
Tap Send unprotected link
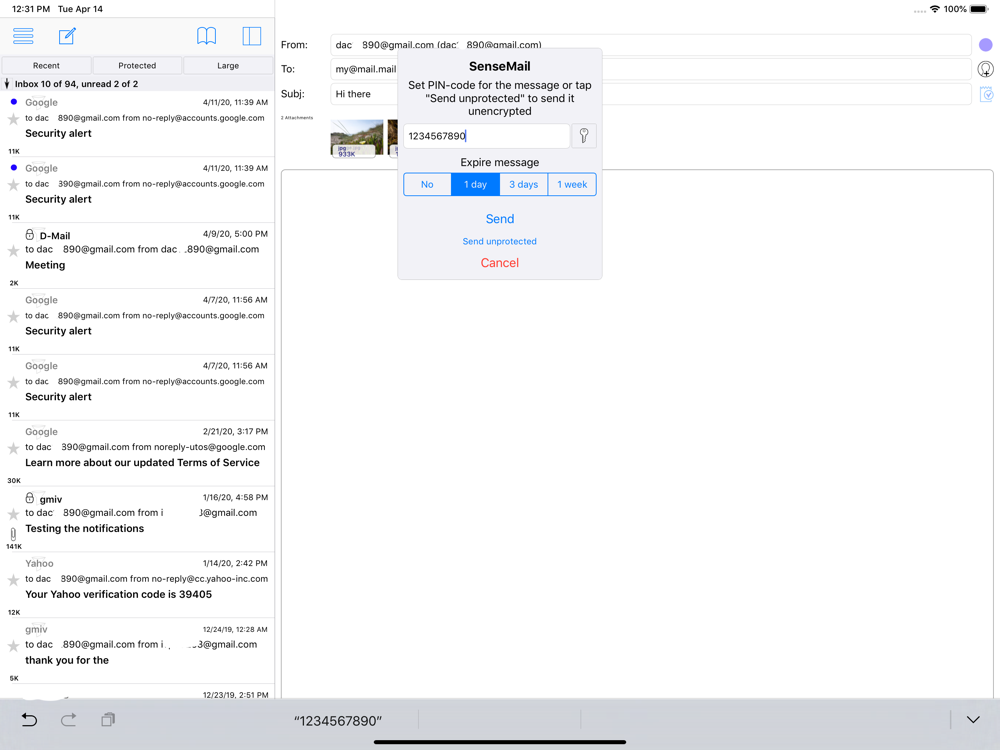(499, 241)
